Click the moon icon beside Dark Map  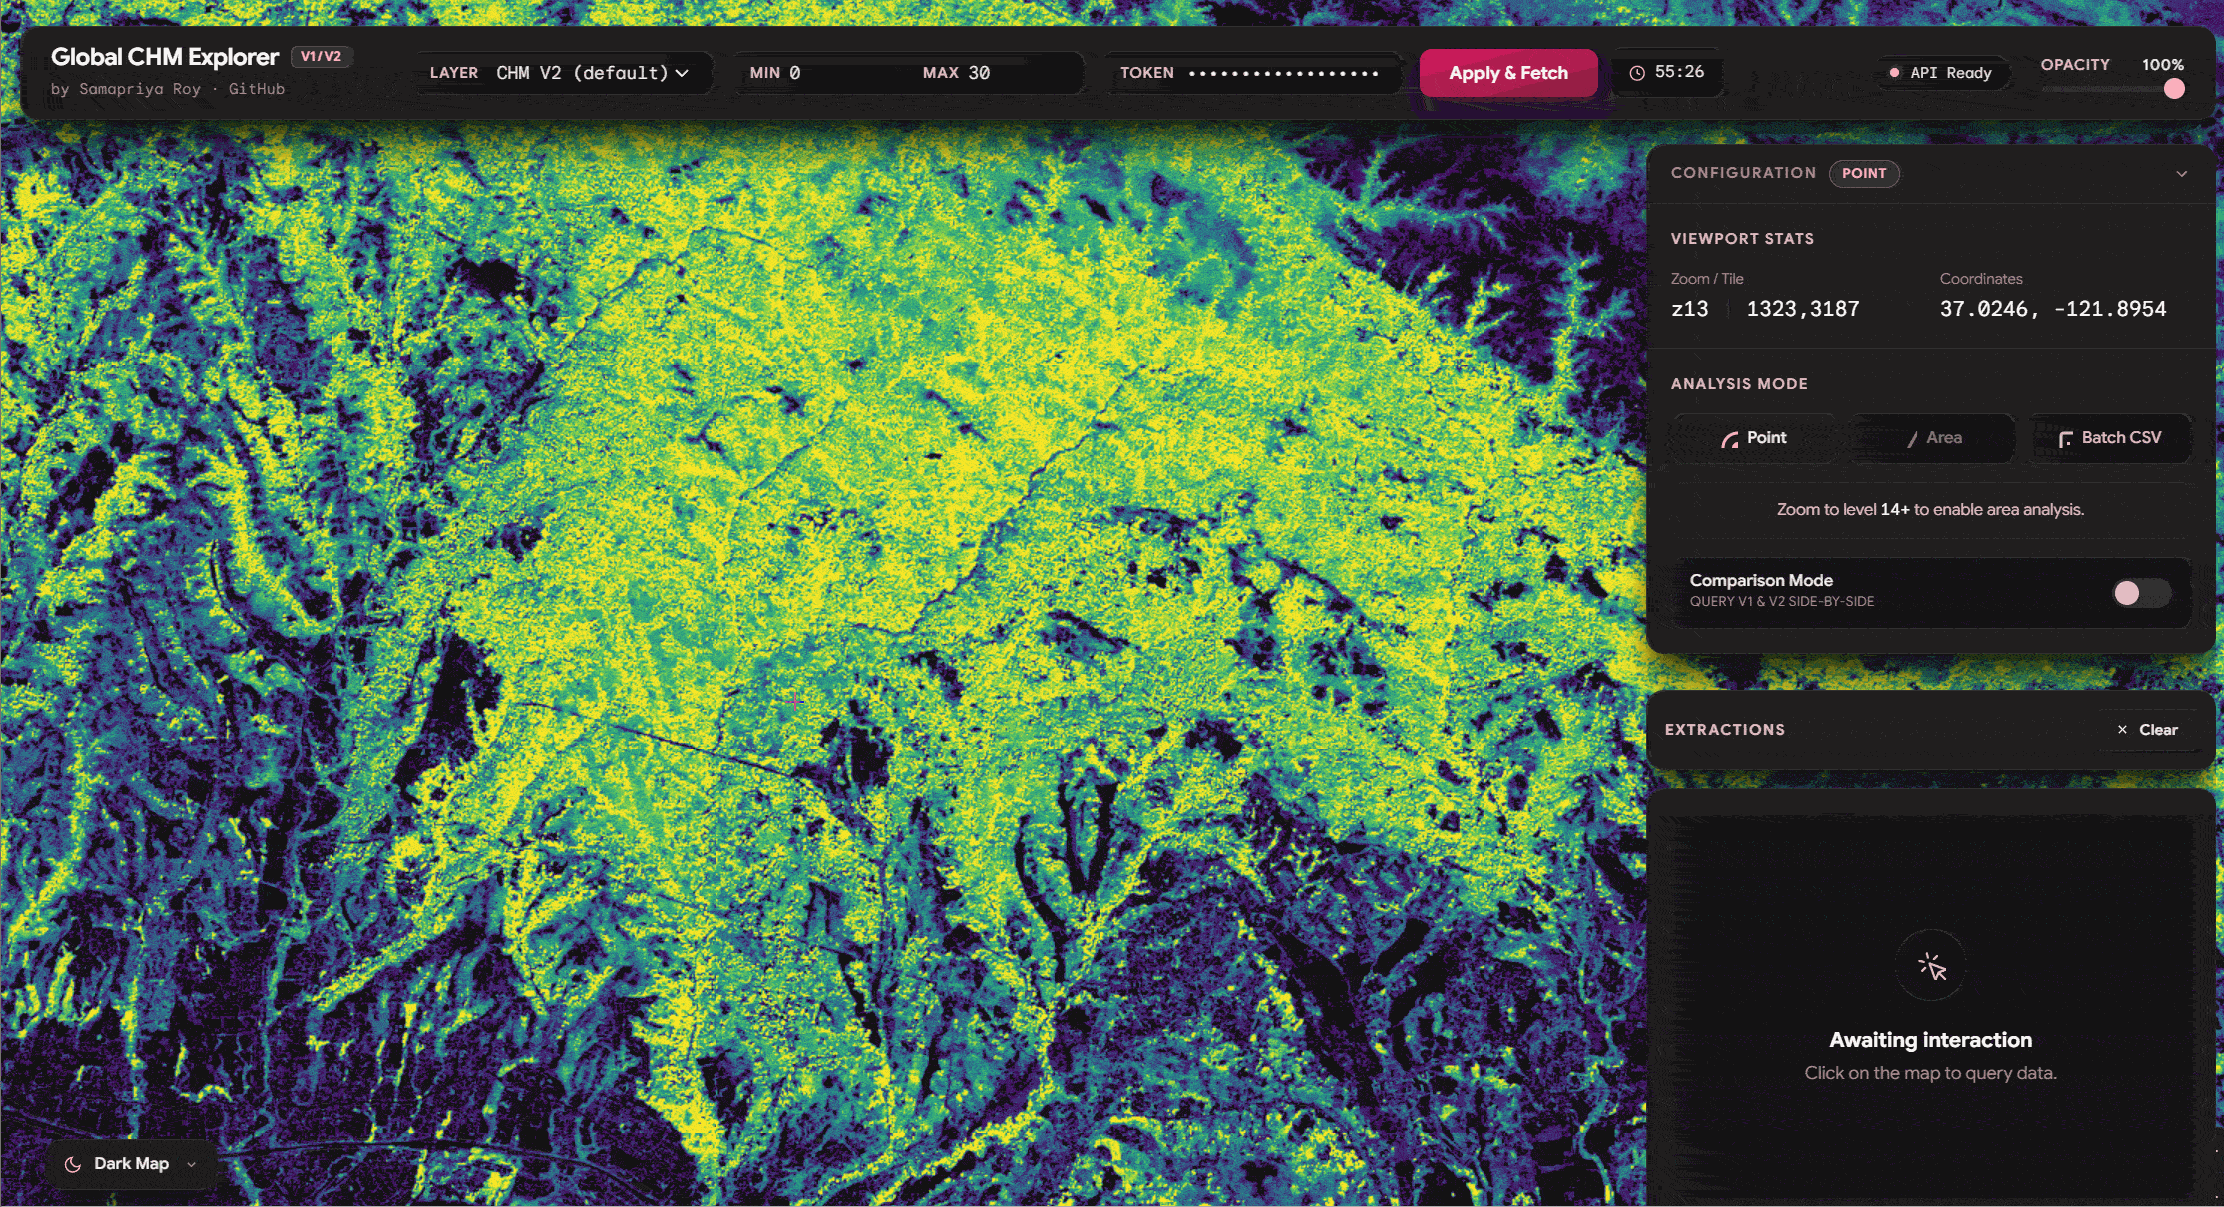(x=73, y=1164)
